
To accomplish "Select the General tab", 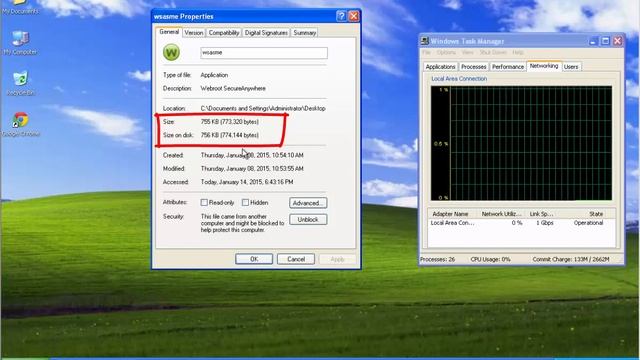I will (169, 32).
